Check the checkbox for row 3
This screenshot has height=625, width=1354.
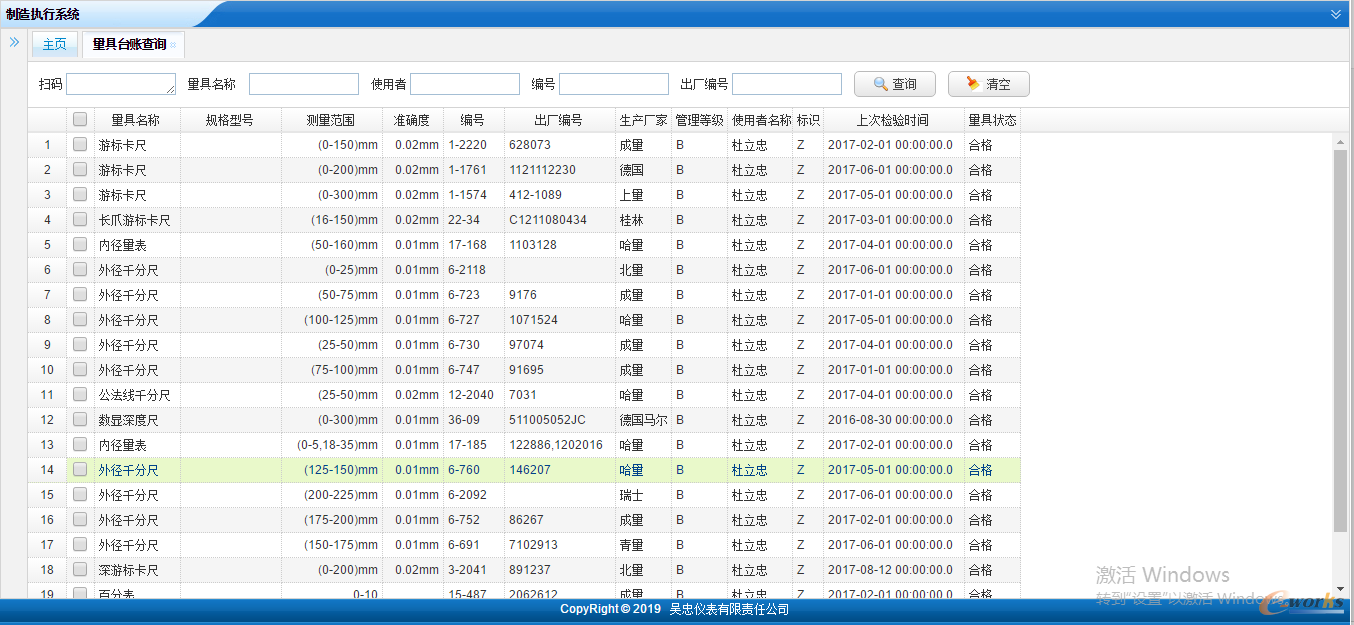pyautogui.click(x=80, y=194)
